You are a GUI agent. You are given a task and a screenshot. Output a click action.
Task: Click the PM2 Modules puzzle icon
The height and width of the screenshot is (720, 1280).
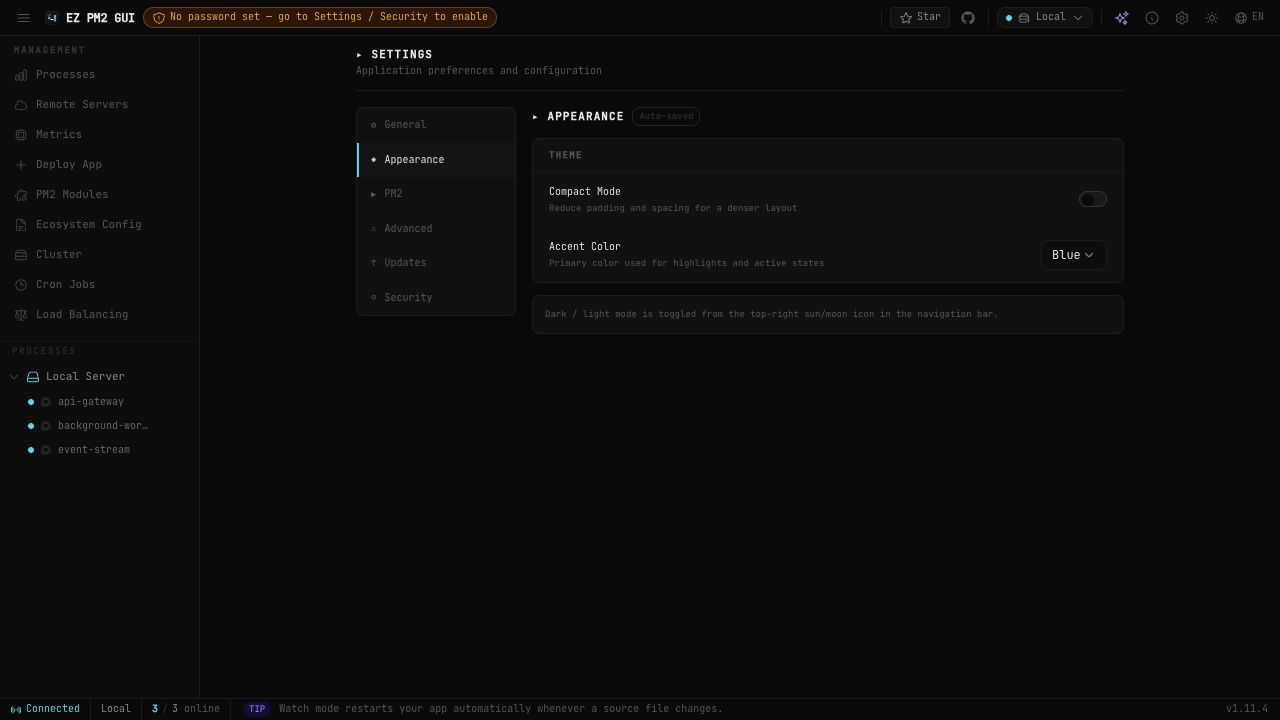pos(21,195)
